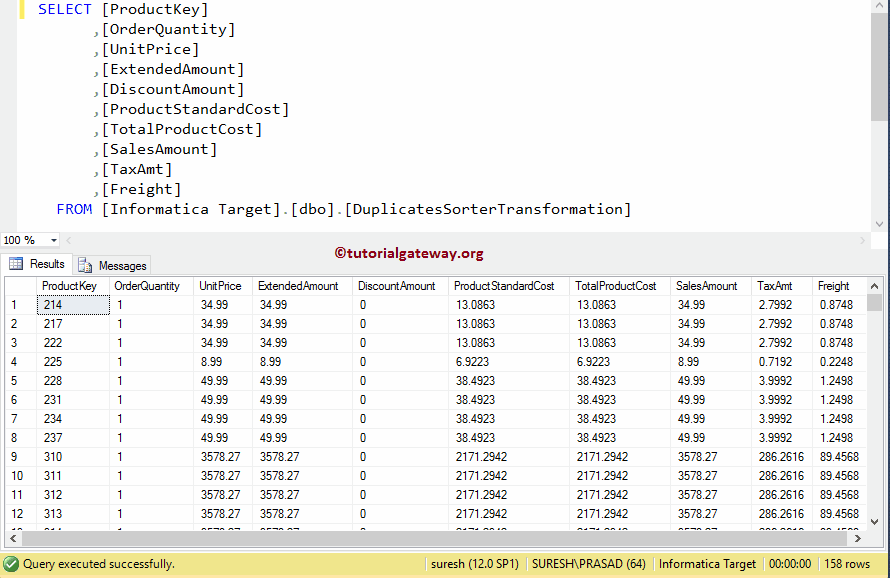890x578 pixels.
Task: Select the UnitPrice column header
Action: [223, 286]
